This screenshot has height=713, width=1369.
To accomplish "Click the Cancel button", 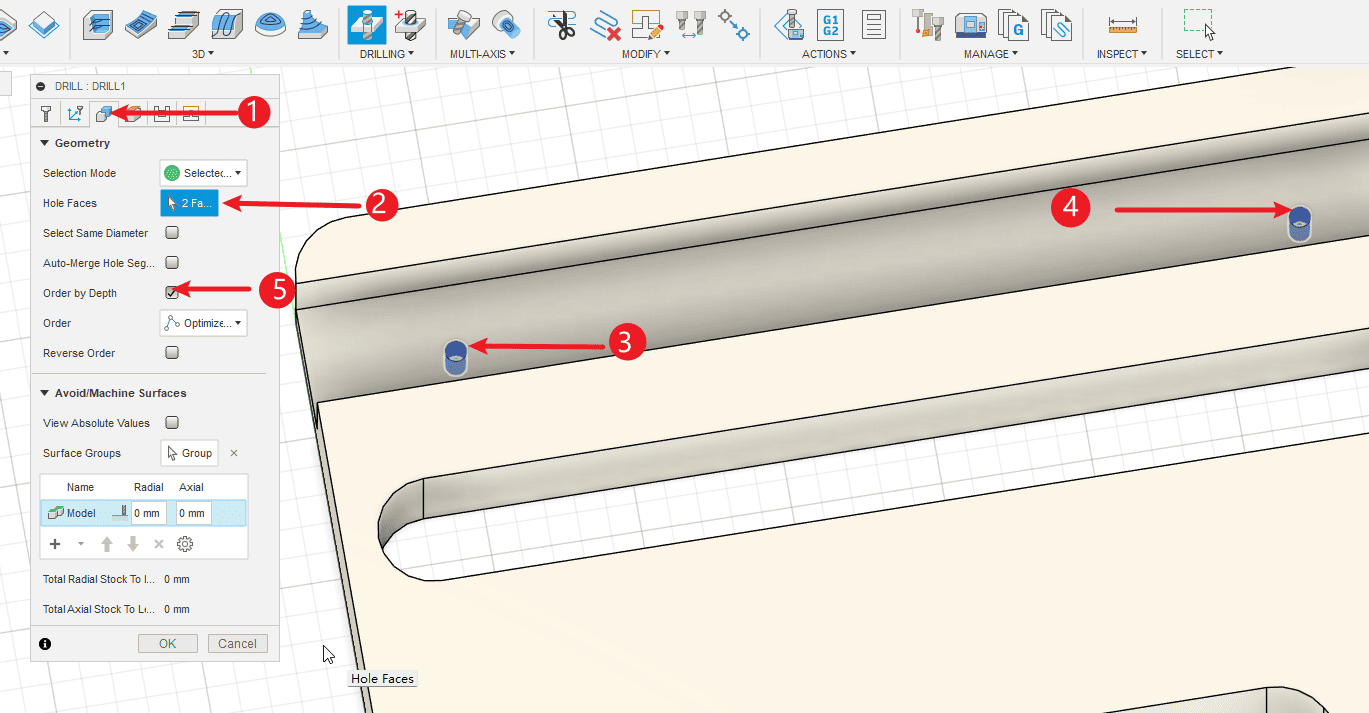I will pos(237,644).
